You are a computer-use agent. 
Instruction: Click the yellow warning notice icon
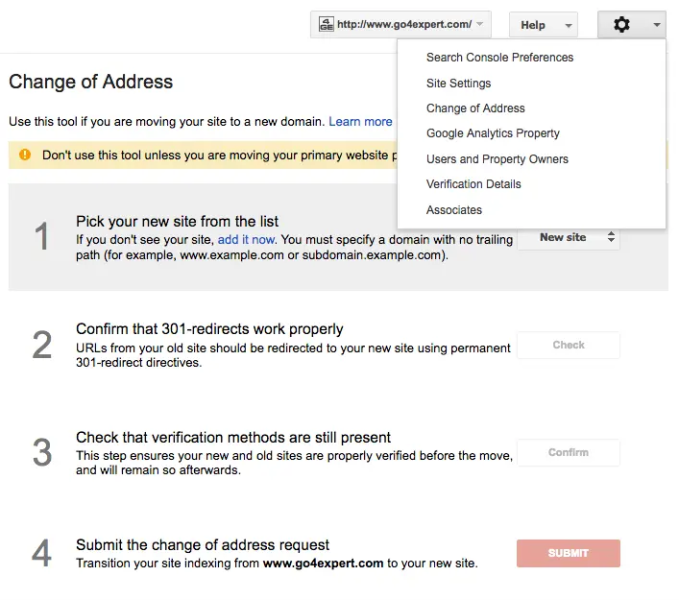[24, 155]
